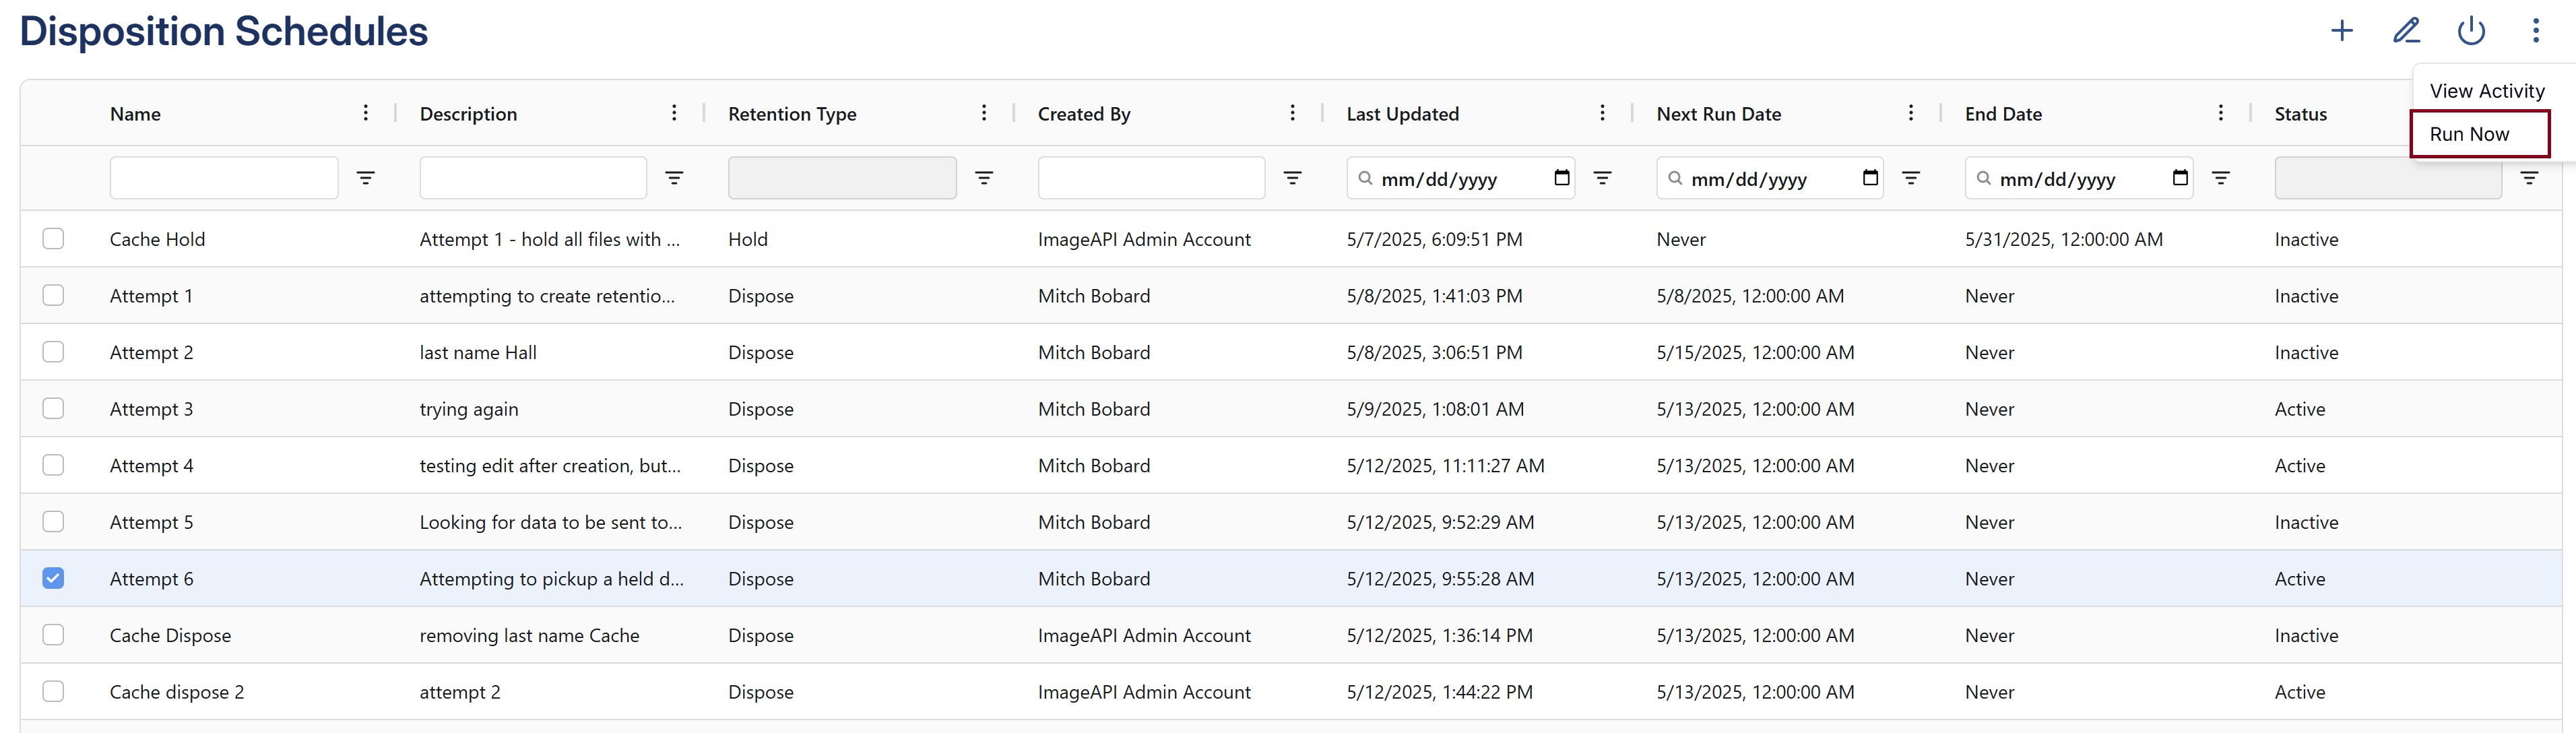Click the Created By filter operator icon
Viewport: 2576px width, 733px height.
1293,178
